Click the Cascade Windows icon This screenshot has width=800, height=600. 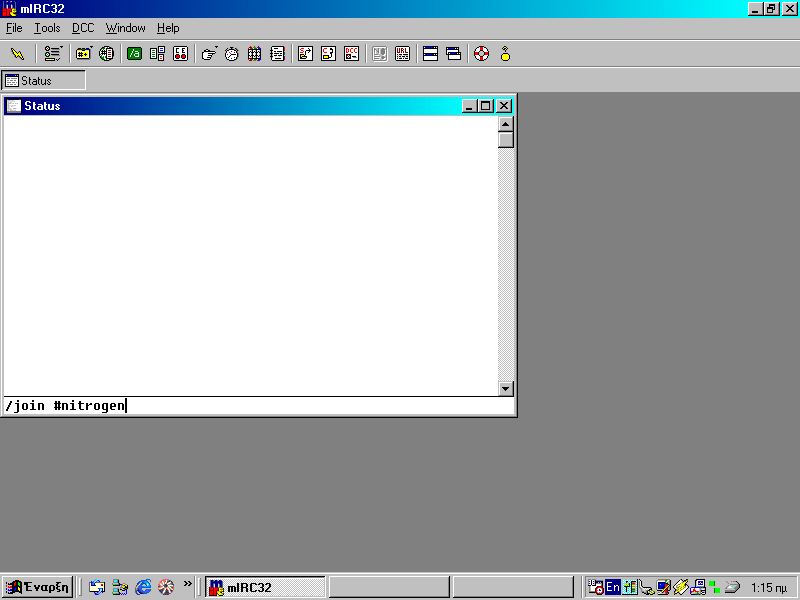point(453,54)
